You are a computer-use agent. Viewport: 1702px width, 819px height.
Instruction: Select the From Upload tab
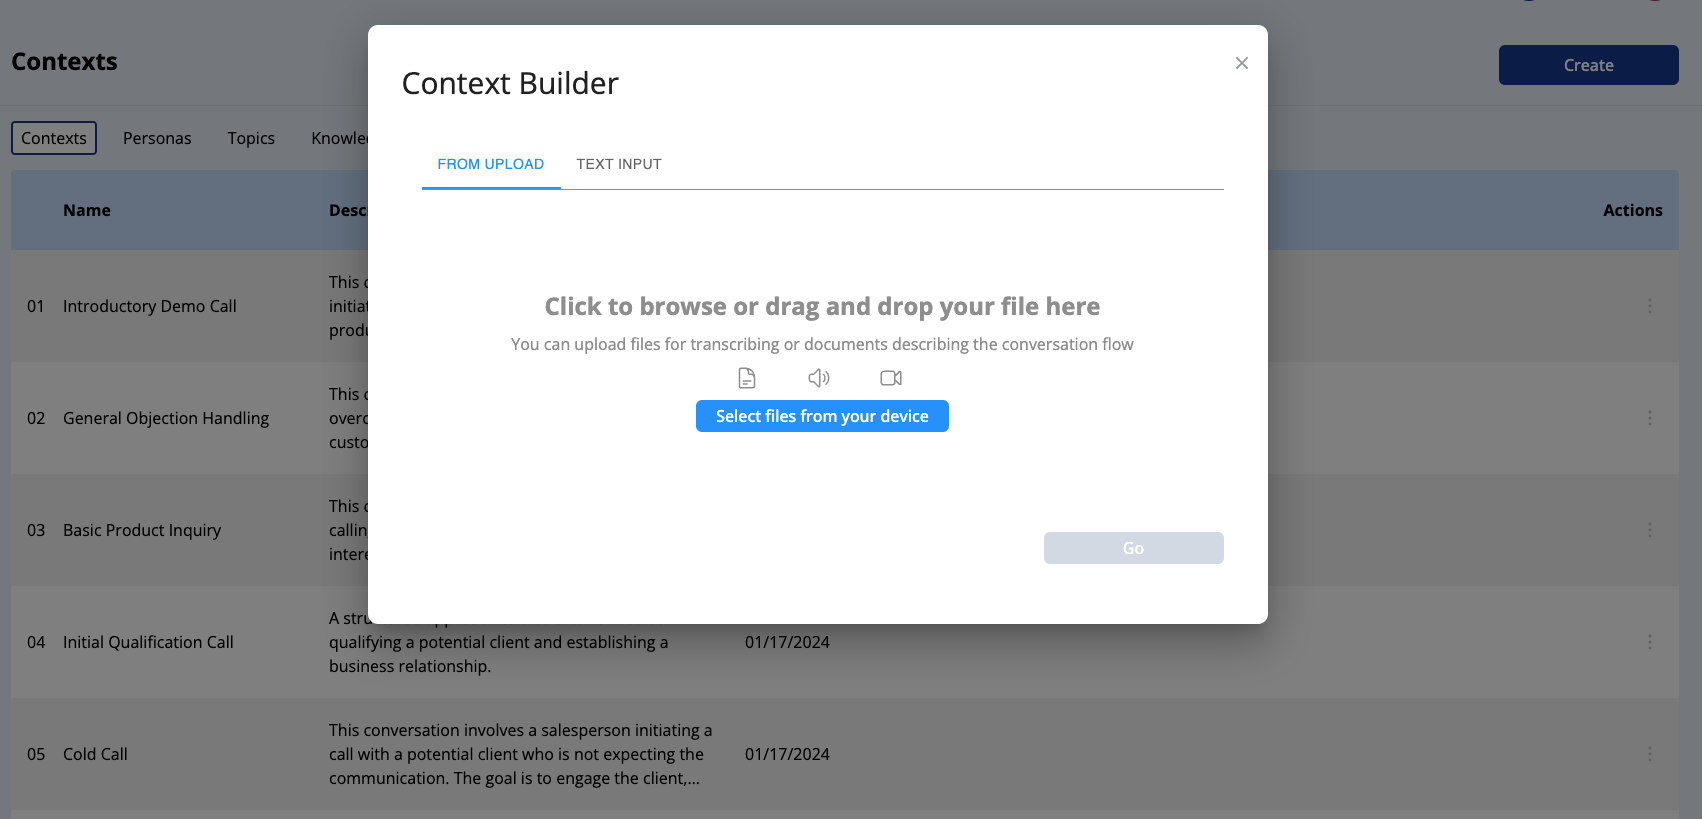pyautogui.click(x=491, y=164)
